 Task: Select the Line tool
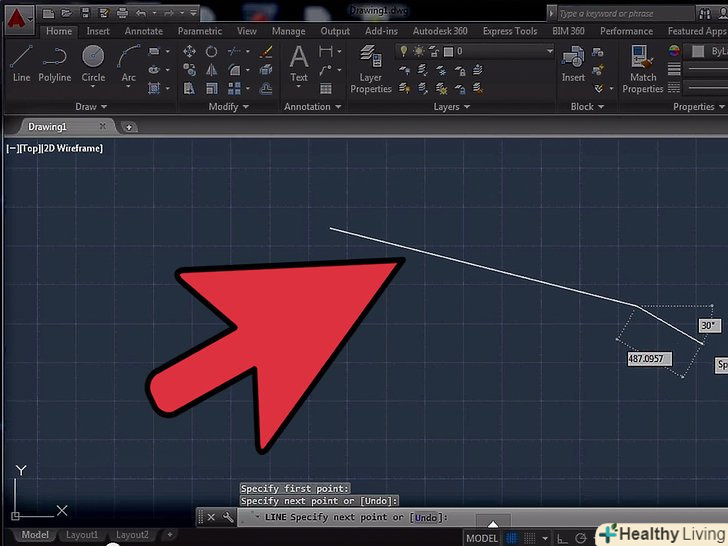(x=21, y=64)
